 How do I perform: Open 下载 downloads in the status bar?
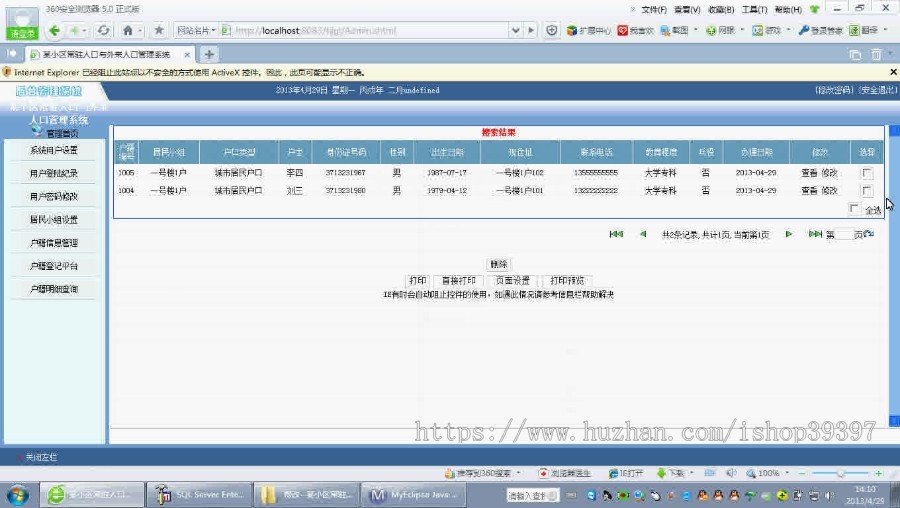(671, 474)
